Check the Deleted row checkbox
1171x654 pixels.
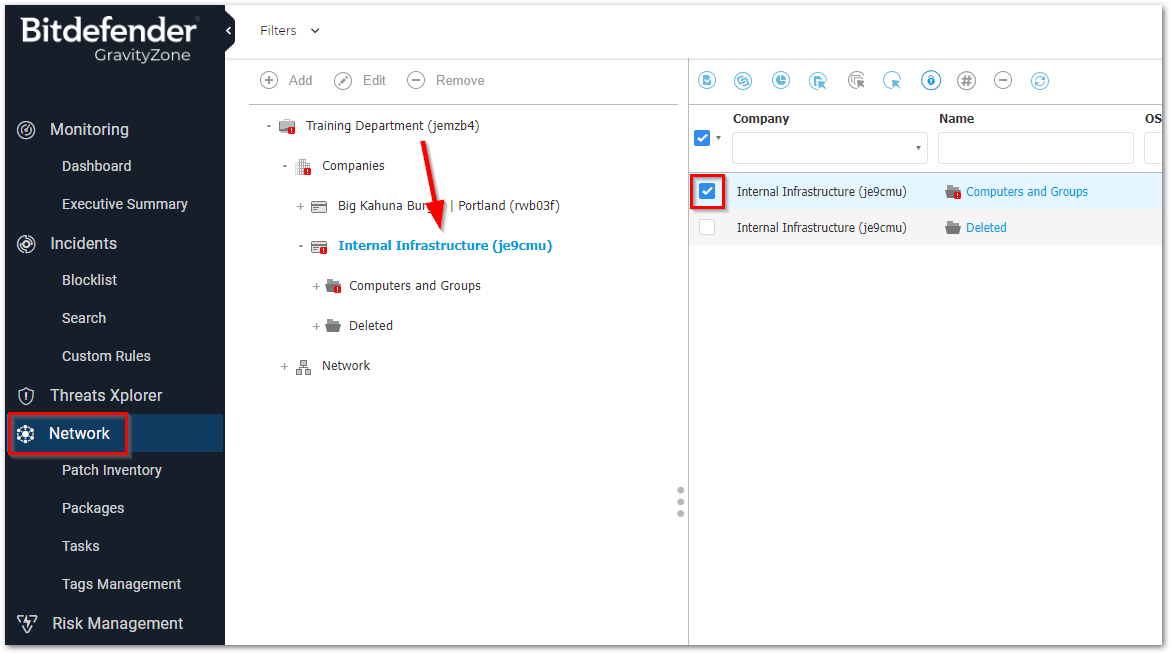pyautogui.click(x=707, y=227)
